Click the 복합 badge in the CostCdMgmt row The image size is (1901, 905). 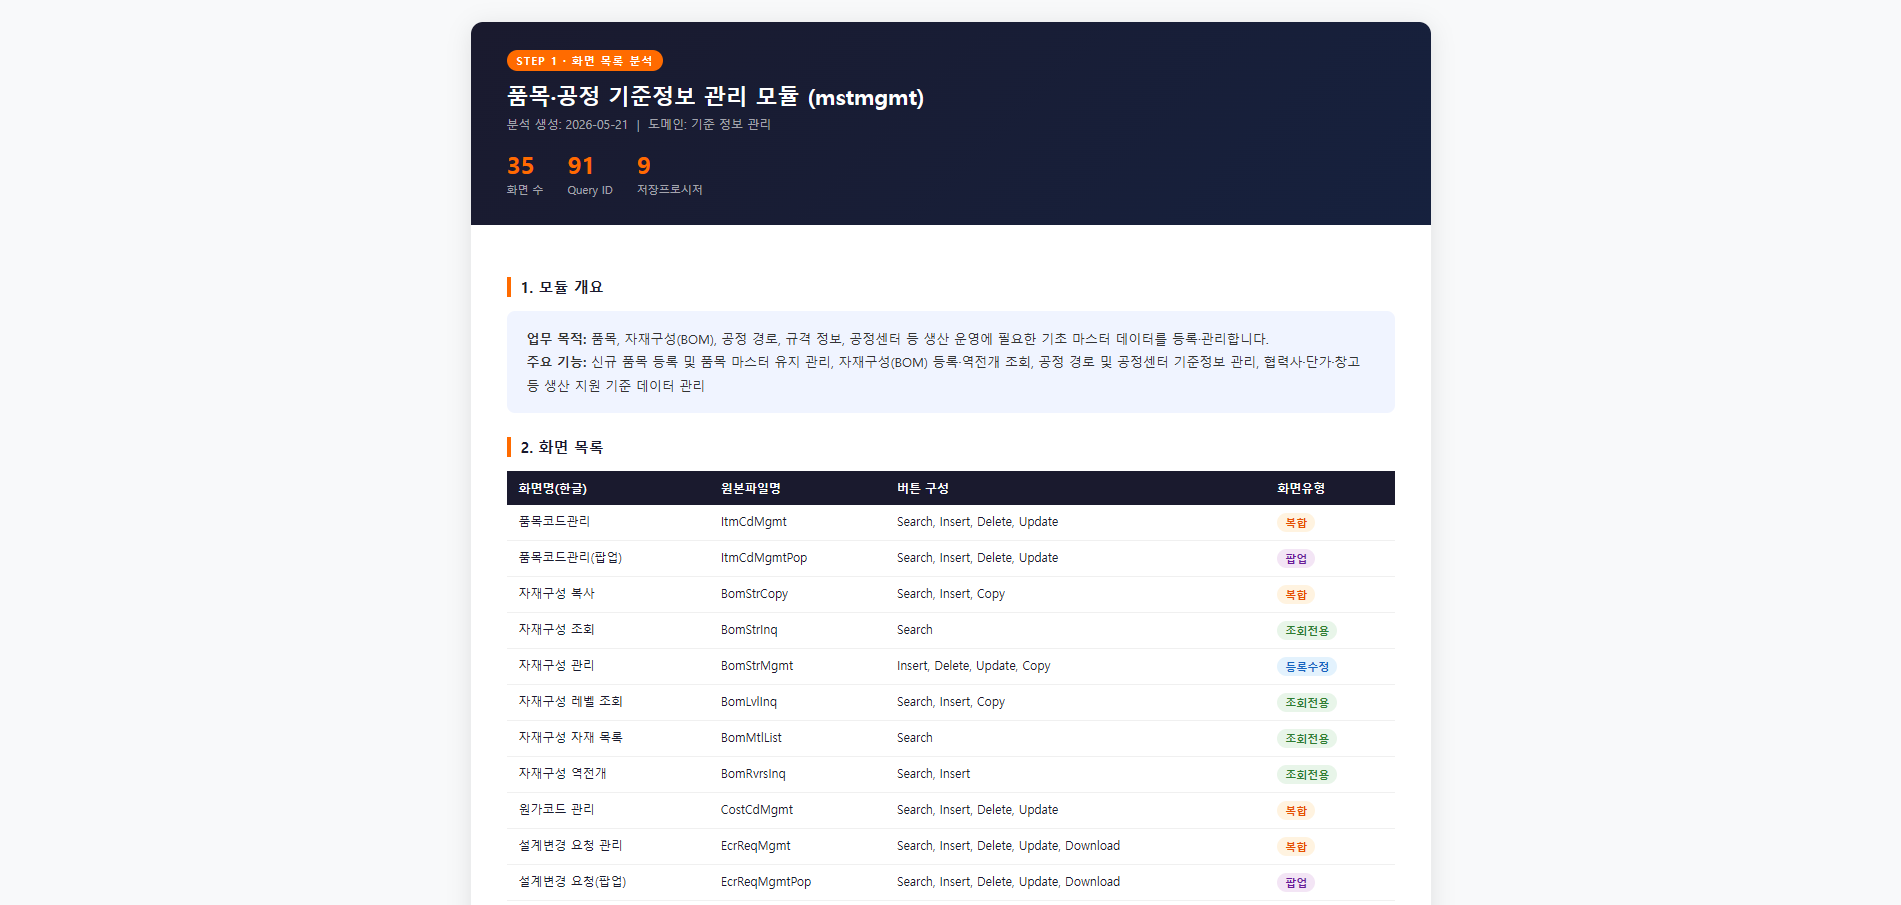tap(1295, 811)
